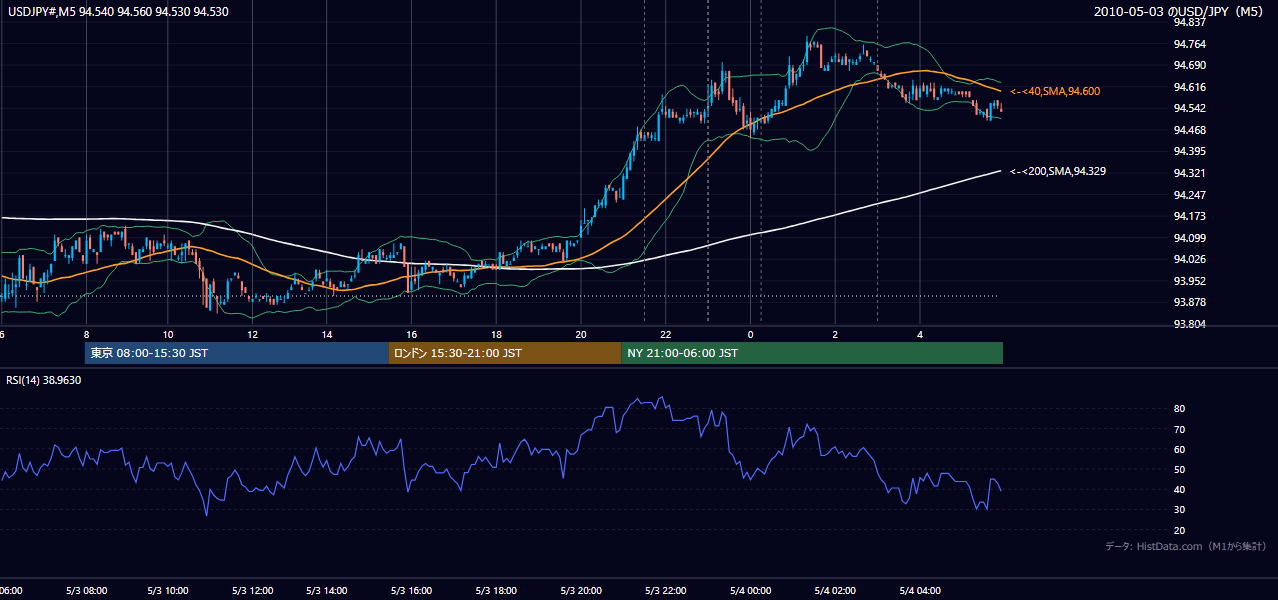Click the データ: HistData.com source text

pos(1186,546)
